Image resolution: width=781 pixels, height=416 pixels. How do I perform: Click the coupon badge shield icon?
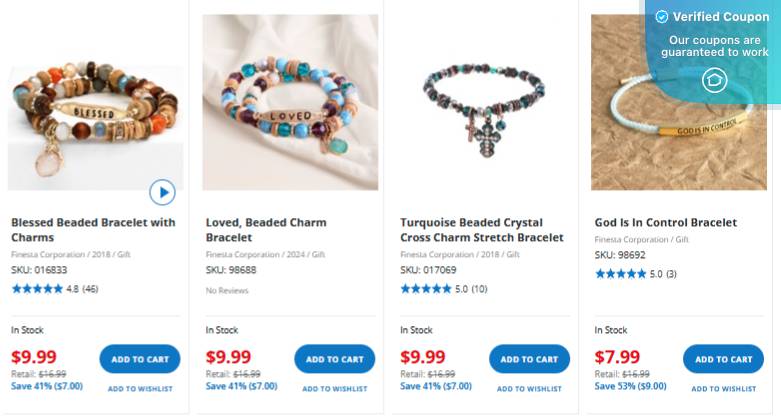pyautogui.click(x=714, y=80)
